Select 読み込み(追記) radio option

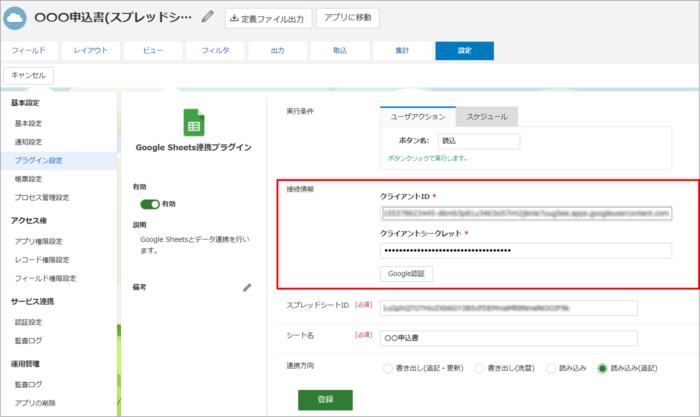pyautogui.click(x=602, y=368)
